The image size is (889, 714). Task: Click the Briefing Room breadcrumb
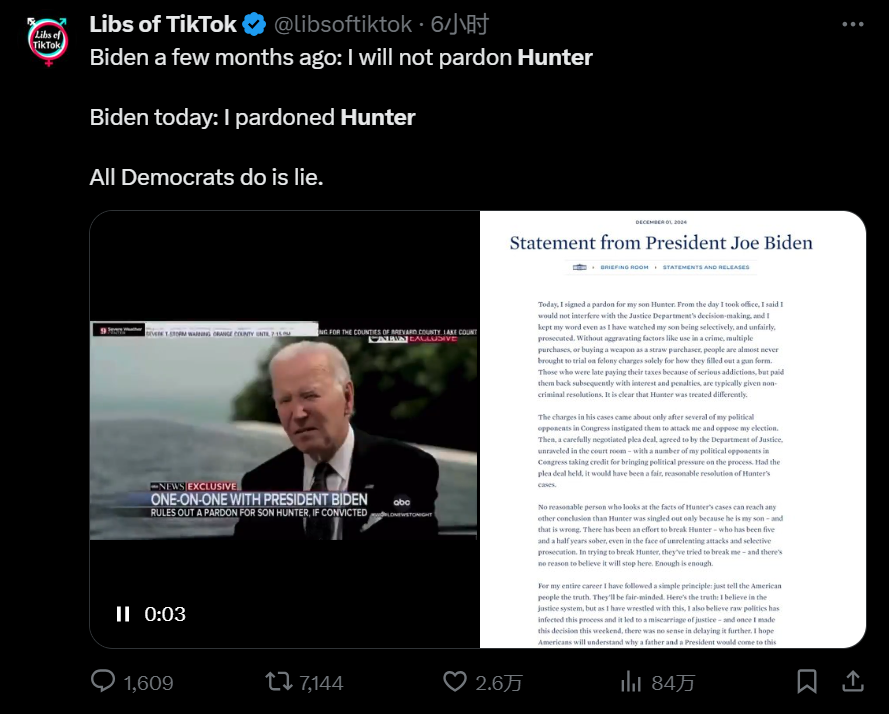[x=624, y=267]
